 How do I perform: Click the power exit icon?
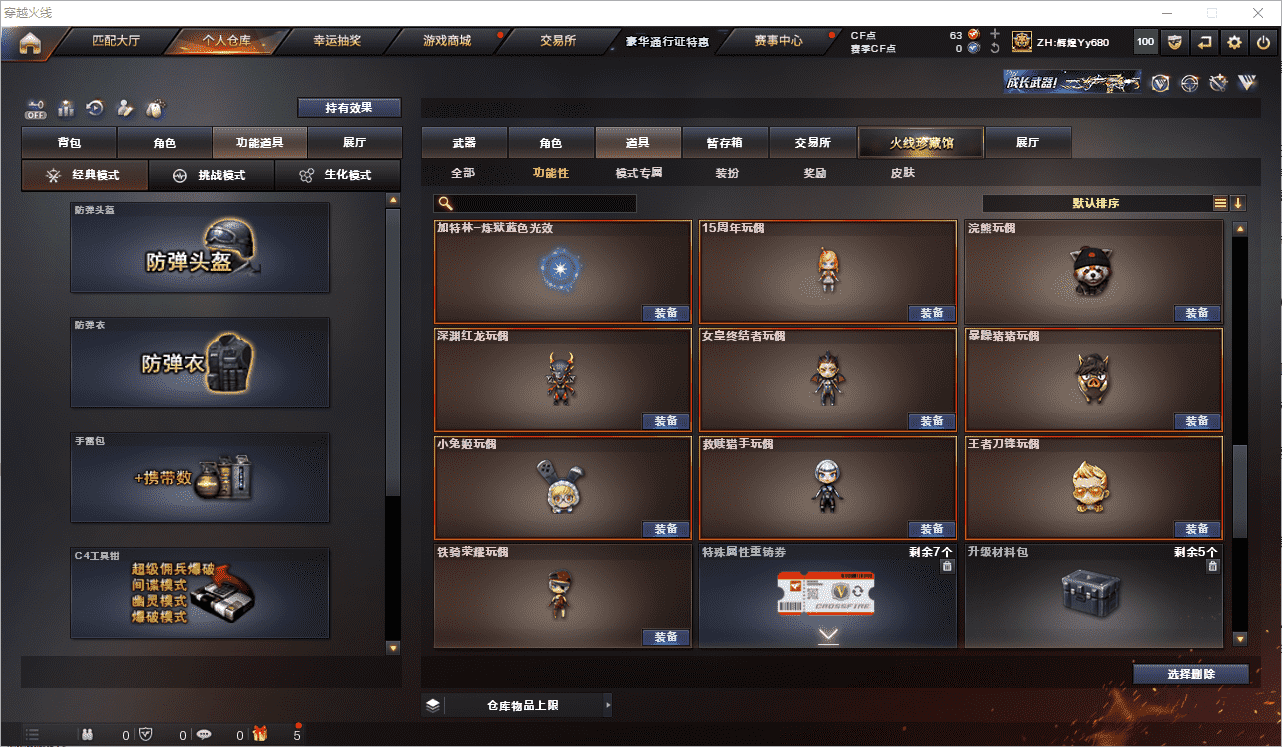pos(1263,42)
